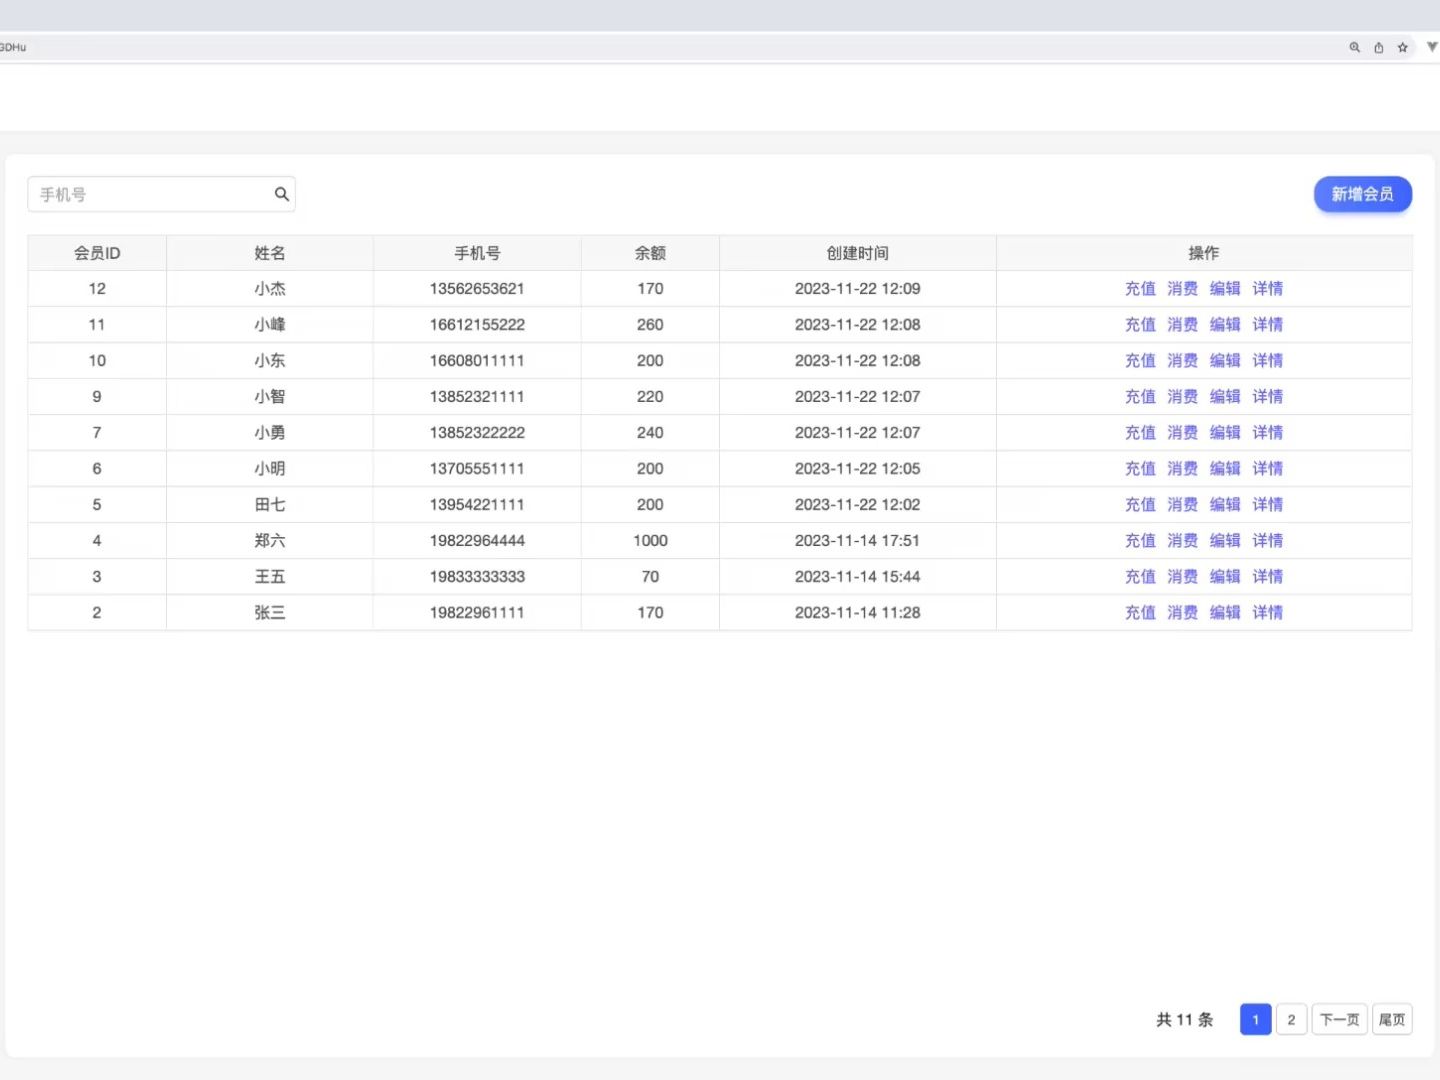Viewport: 1440px width, 1080px height.
Task: Click member name 郑六
Action: [x=270, y=540]
